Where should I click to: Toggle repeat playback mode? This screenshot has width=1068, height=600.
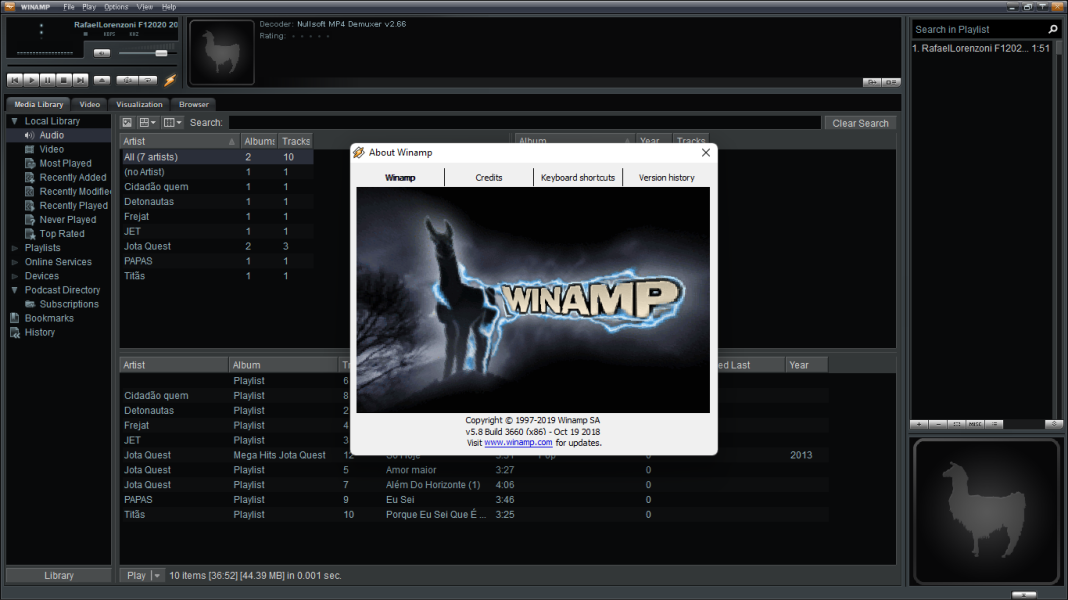[x=146, y=79]
